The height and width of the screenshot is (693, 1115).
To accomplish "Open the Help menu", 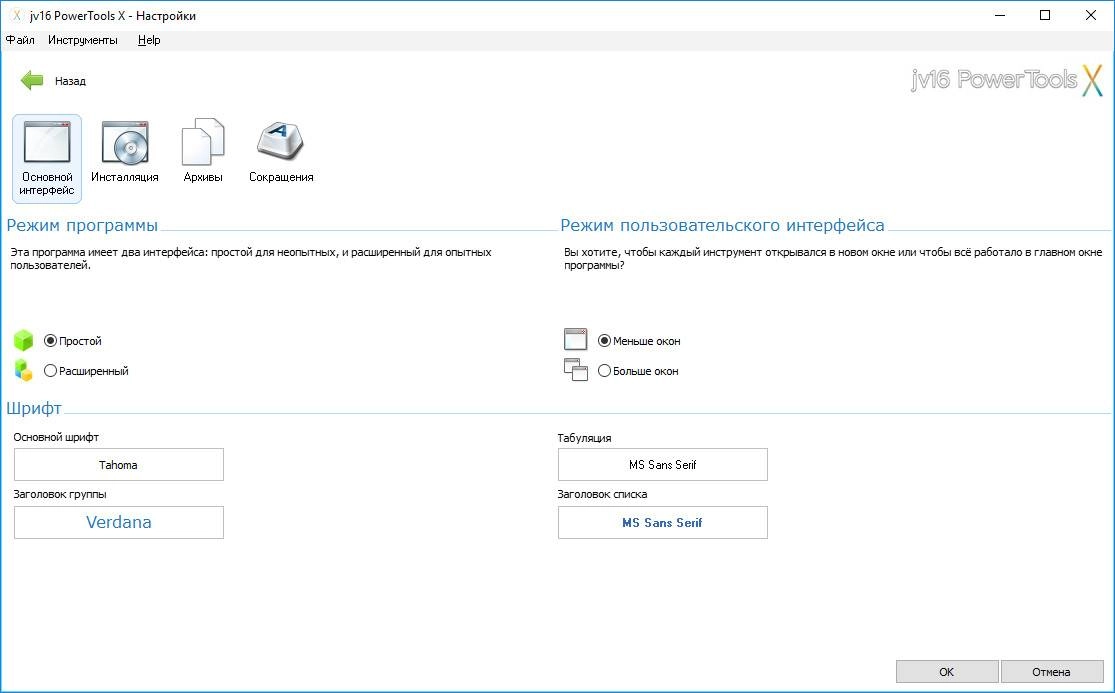I will [x=149, y=40].
